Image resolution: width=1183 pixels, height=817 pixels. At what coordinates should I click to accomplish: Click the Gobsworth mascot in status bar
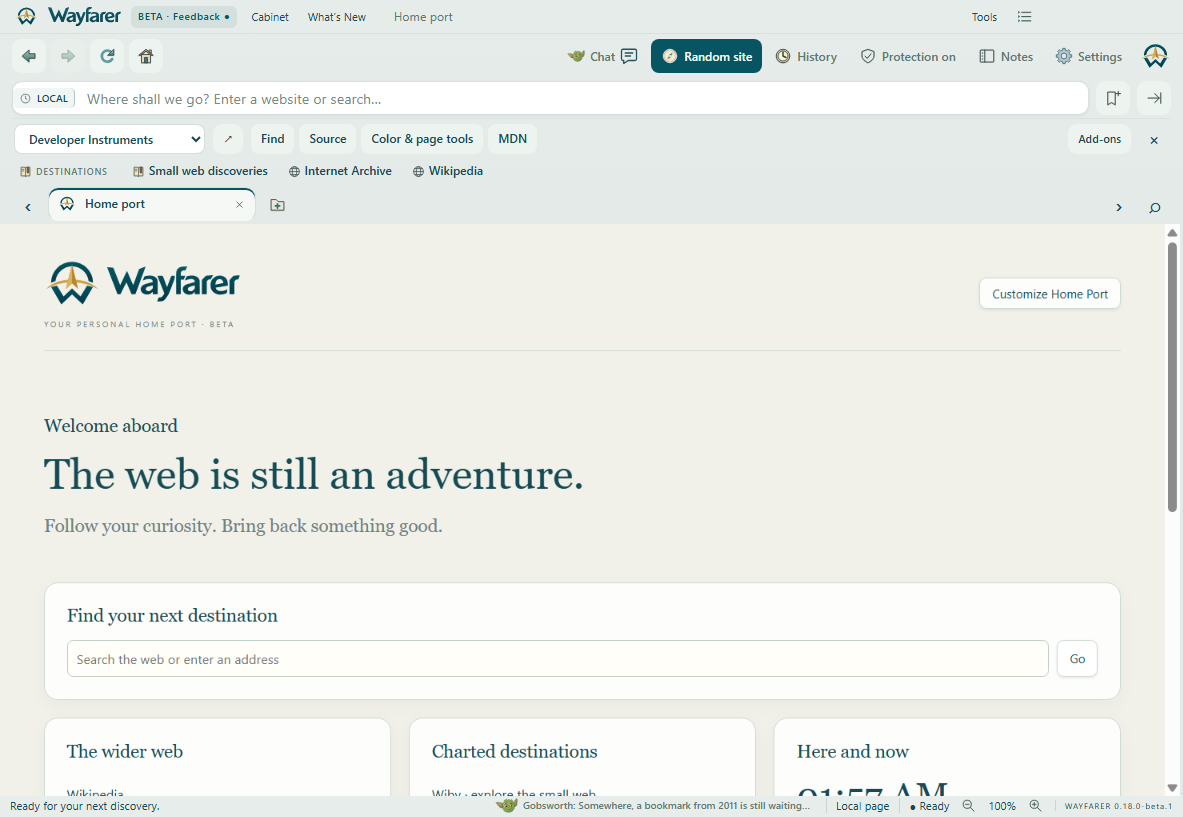pos(507,806)
